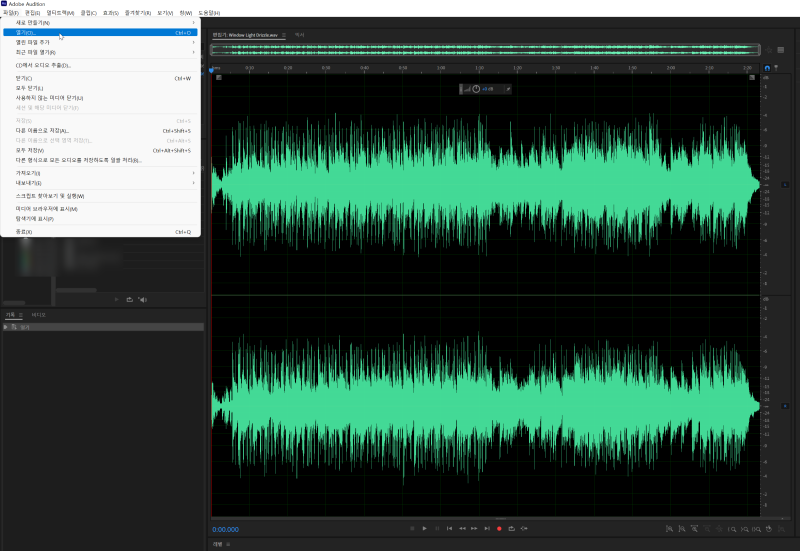Open overview navigator list icon at top right
This screenshot has height=551, width=800.
coord(781,49)
